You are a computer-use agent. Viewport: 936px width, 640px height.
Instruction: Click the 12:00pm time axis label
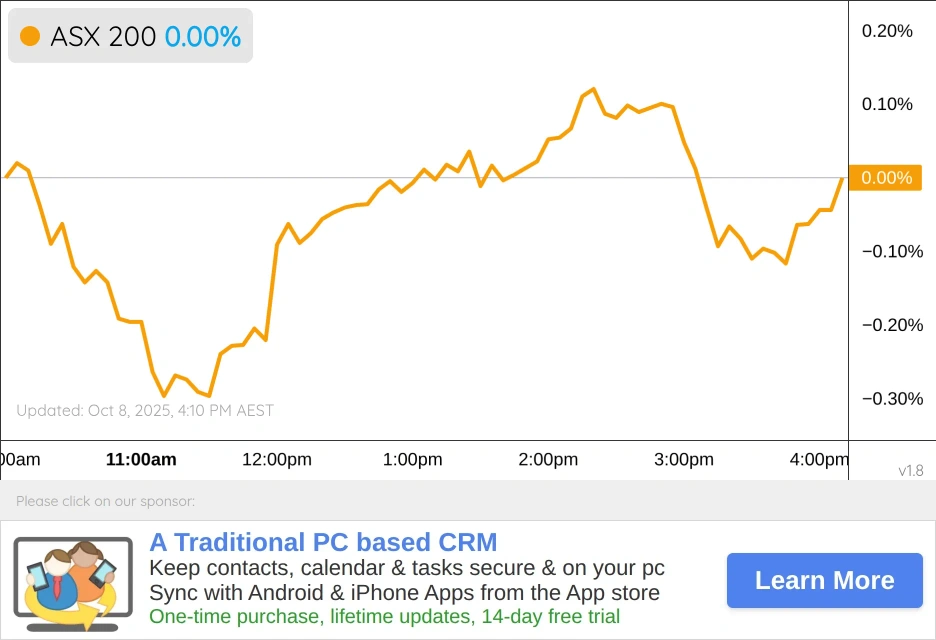click(x=277, y=460)
